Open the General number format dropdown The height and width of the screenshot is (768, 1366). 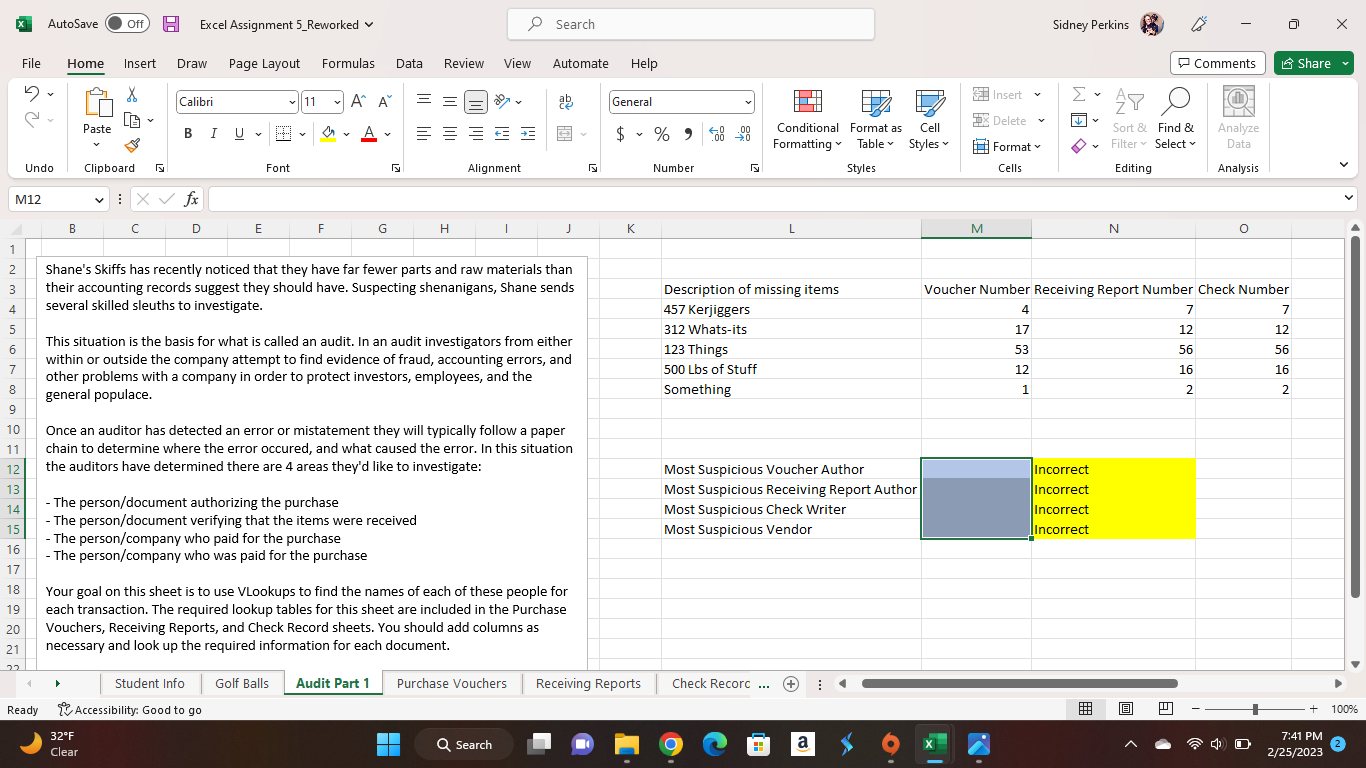[x=748, y=101]
